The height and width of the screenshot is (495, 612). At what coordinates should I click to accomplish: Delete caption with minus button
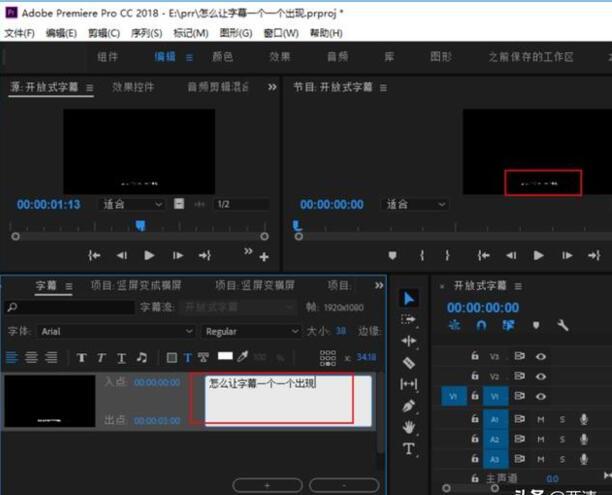[x=344, y=485]
